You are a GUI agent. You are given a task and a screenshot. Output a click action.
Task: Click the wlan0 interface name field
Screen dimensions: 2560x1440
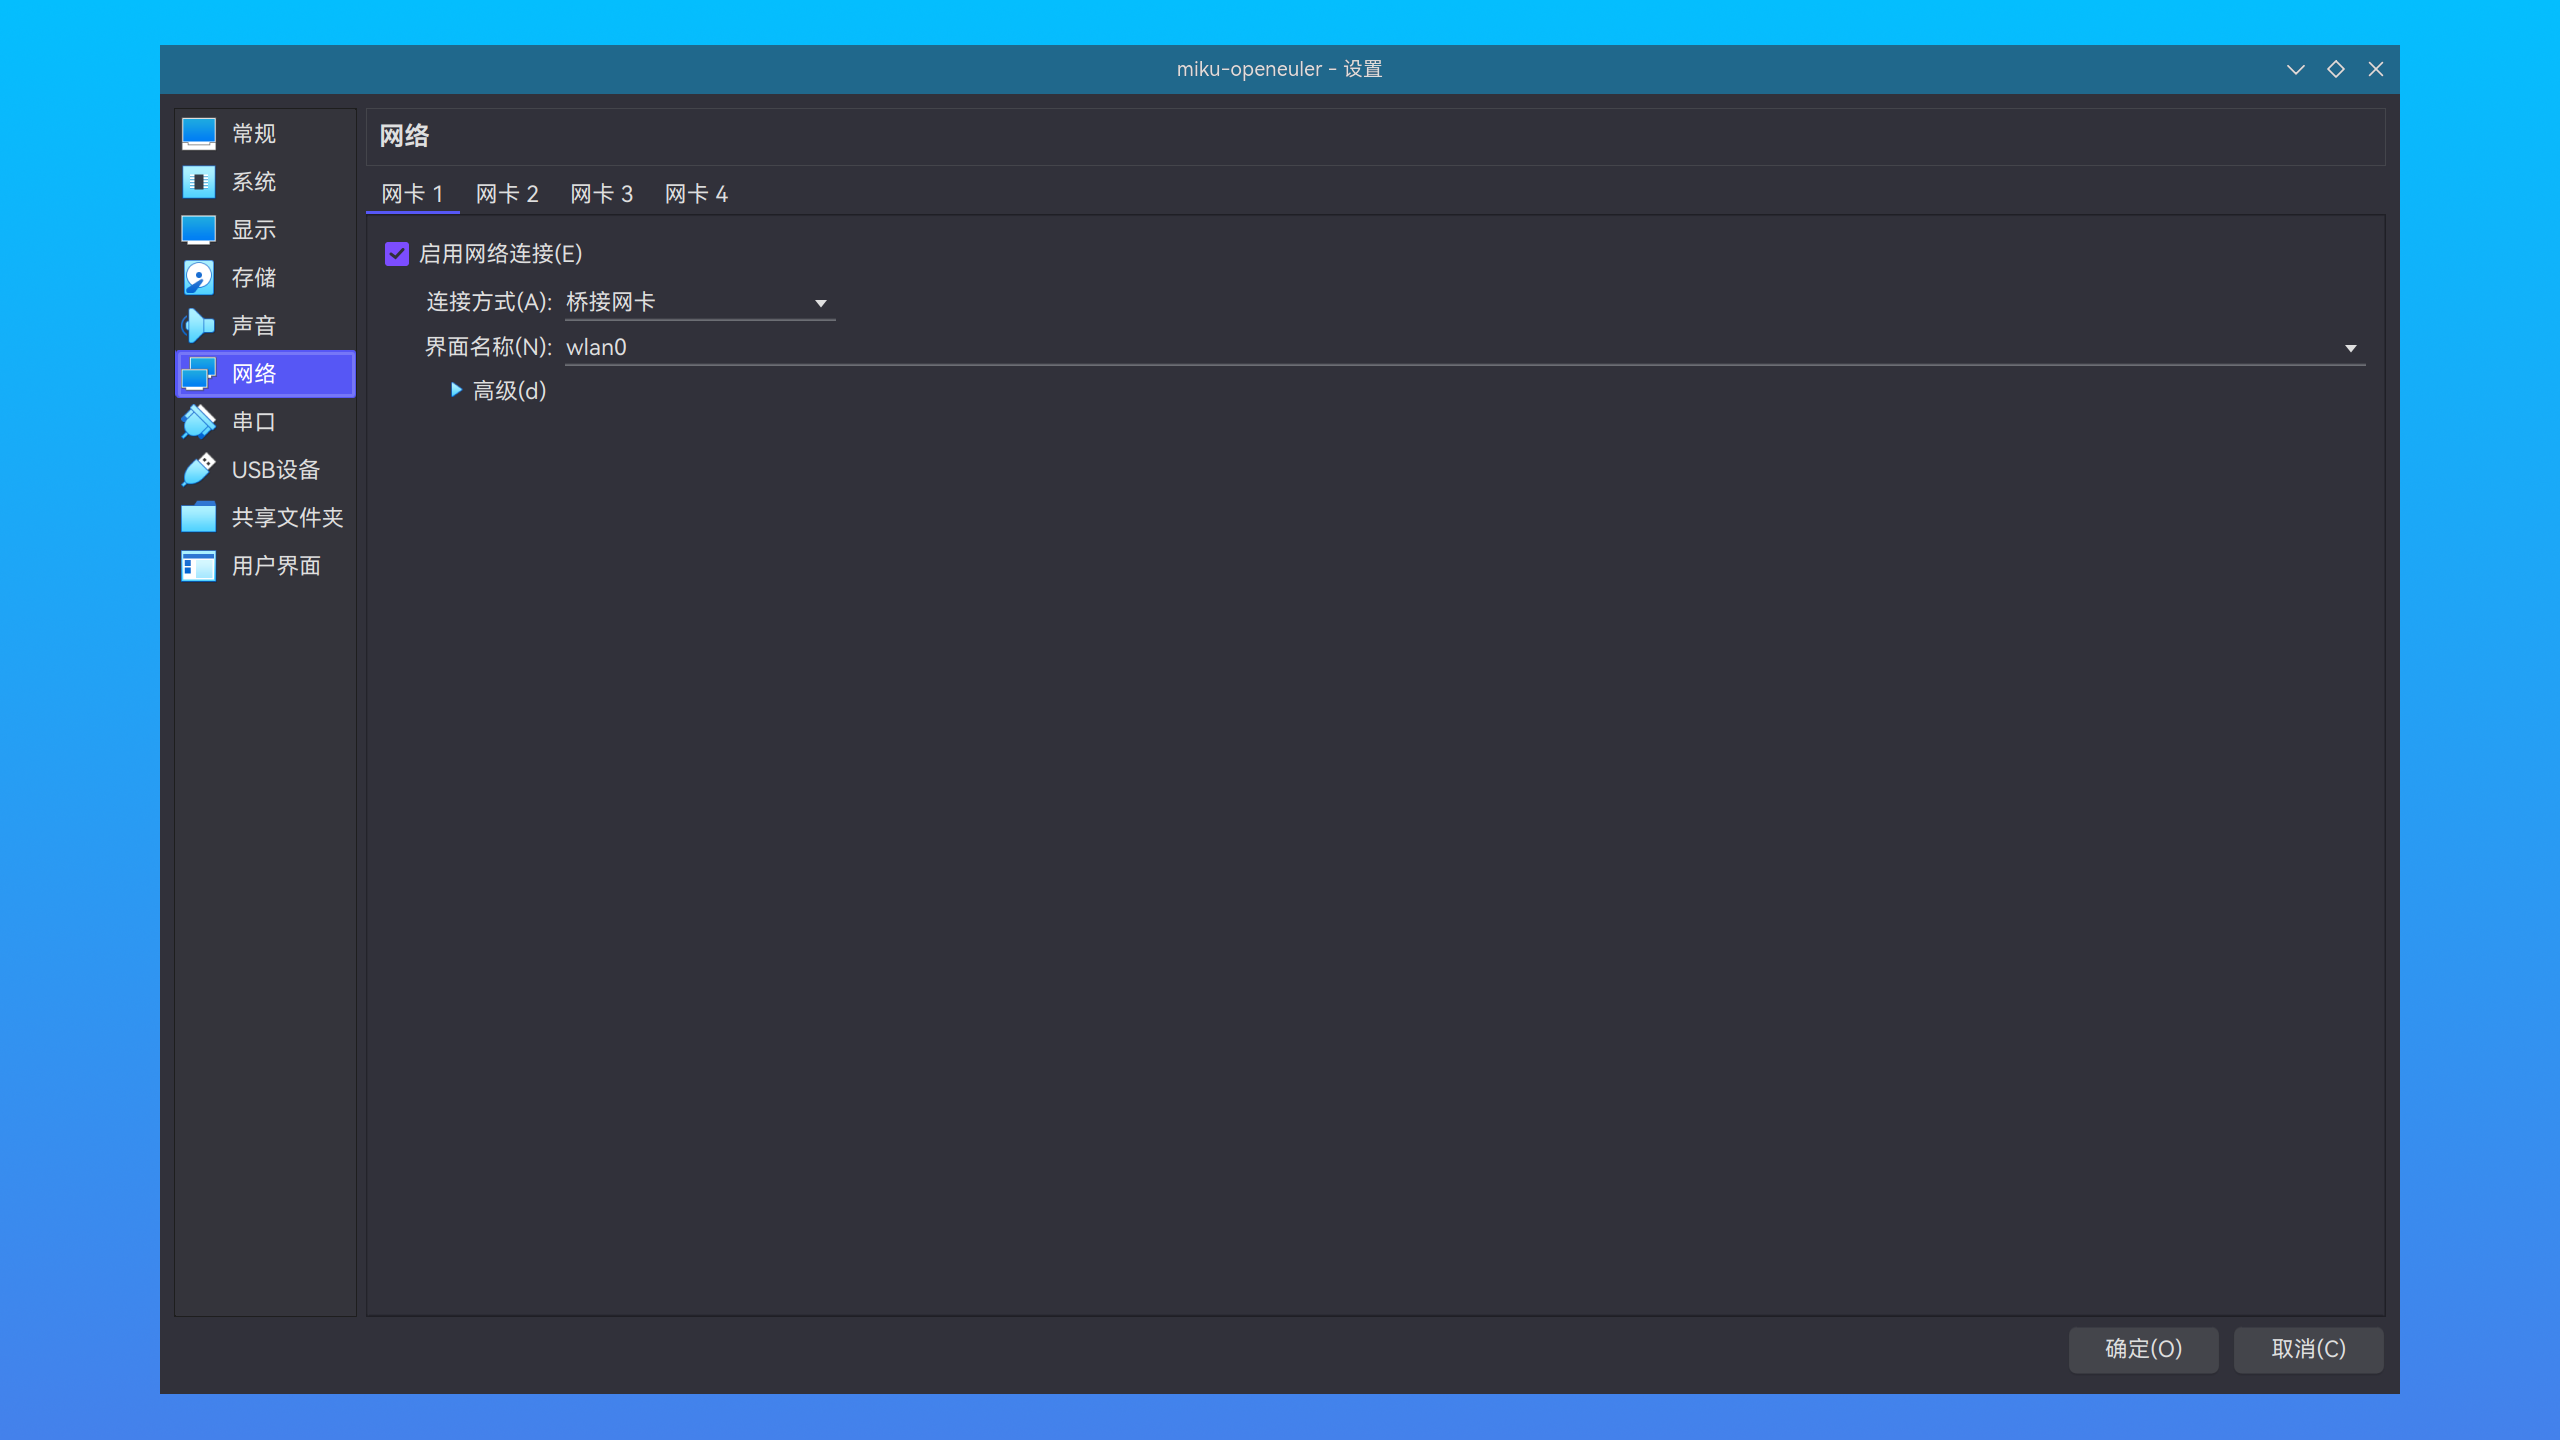click(1465, 347)
